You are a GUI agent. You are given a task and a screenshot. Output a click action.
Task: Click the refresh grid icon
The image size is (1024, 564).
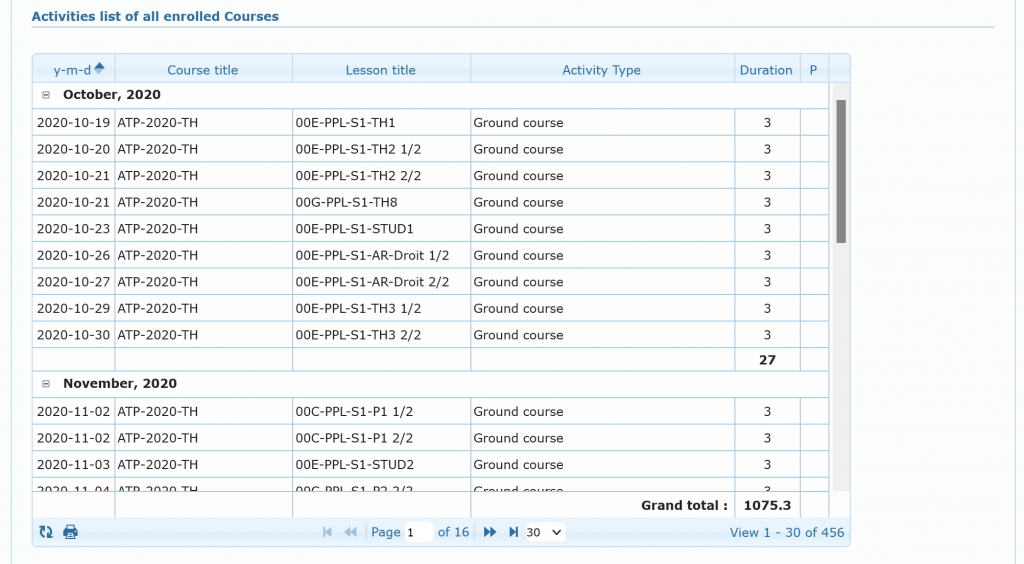tap(46, 532)
